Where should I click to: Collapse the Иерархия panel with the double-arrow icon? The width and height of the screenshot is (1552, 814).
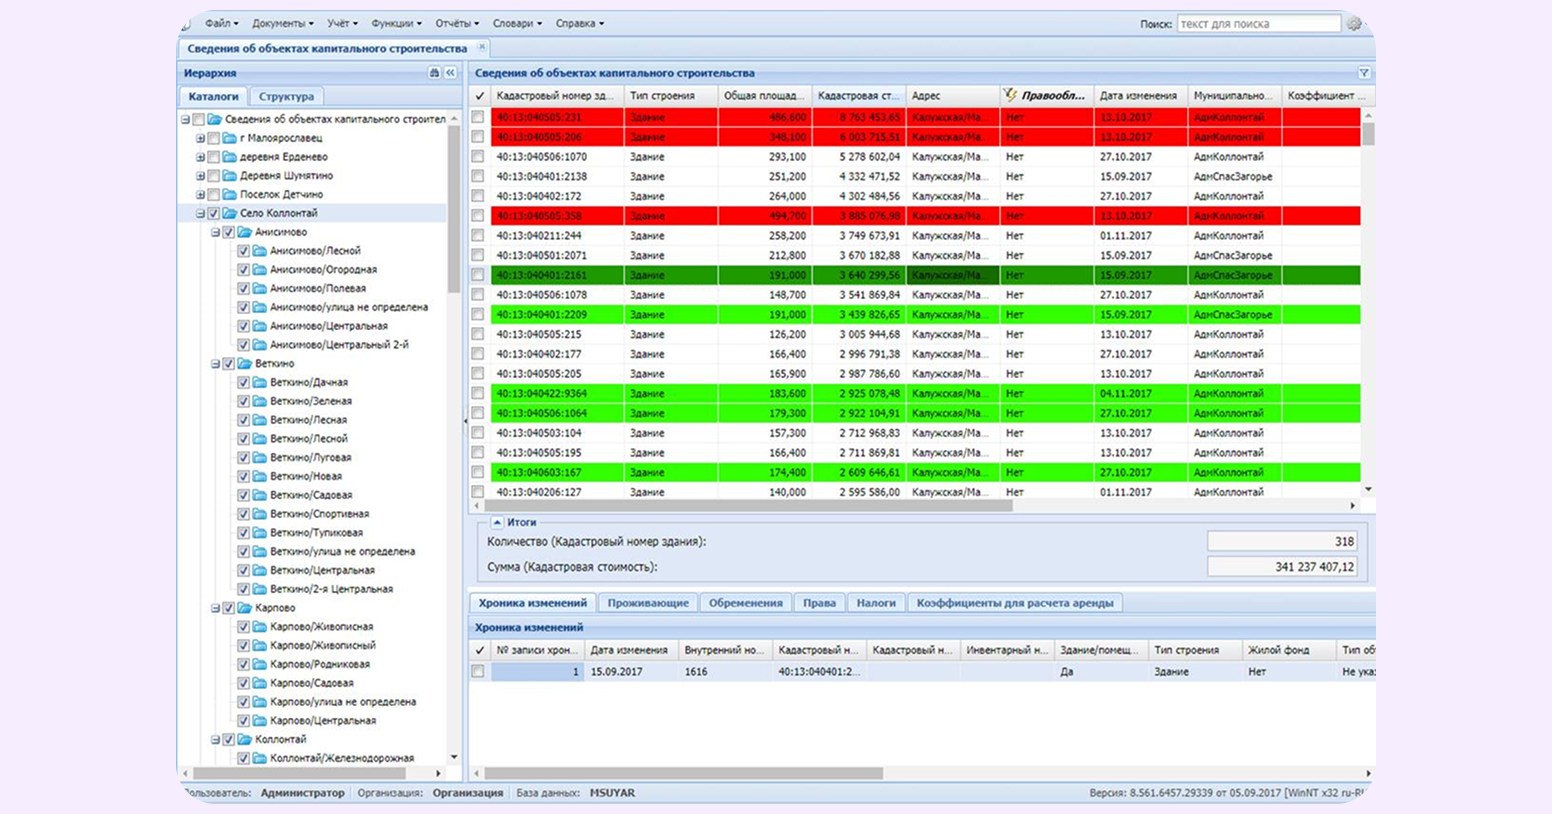[x=451, y=73]
